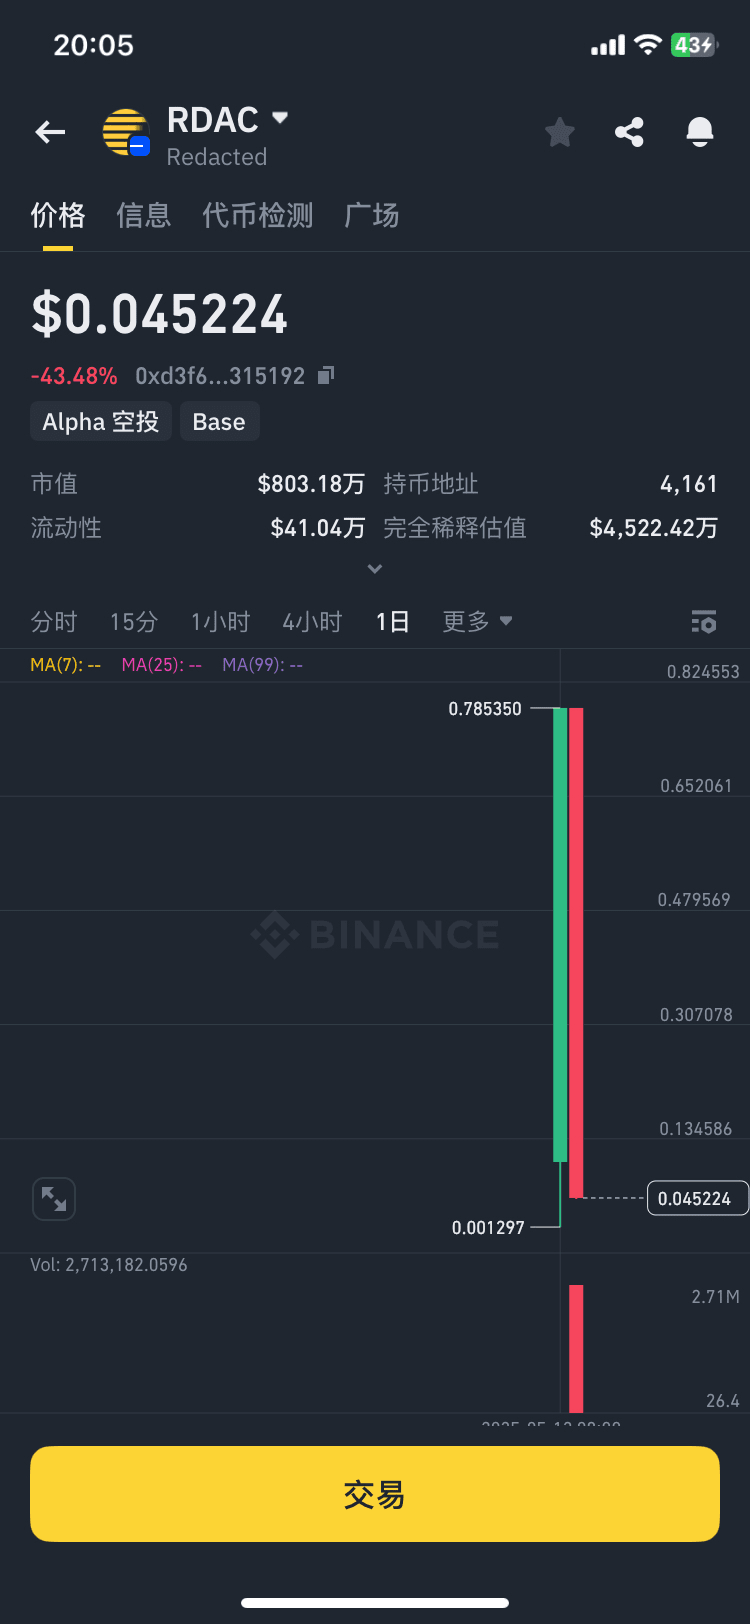This screenshot has height=1624, width=750.
Task: Select 分时 chart view
Action: click(54, 621)
